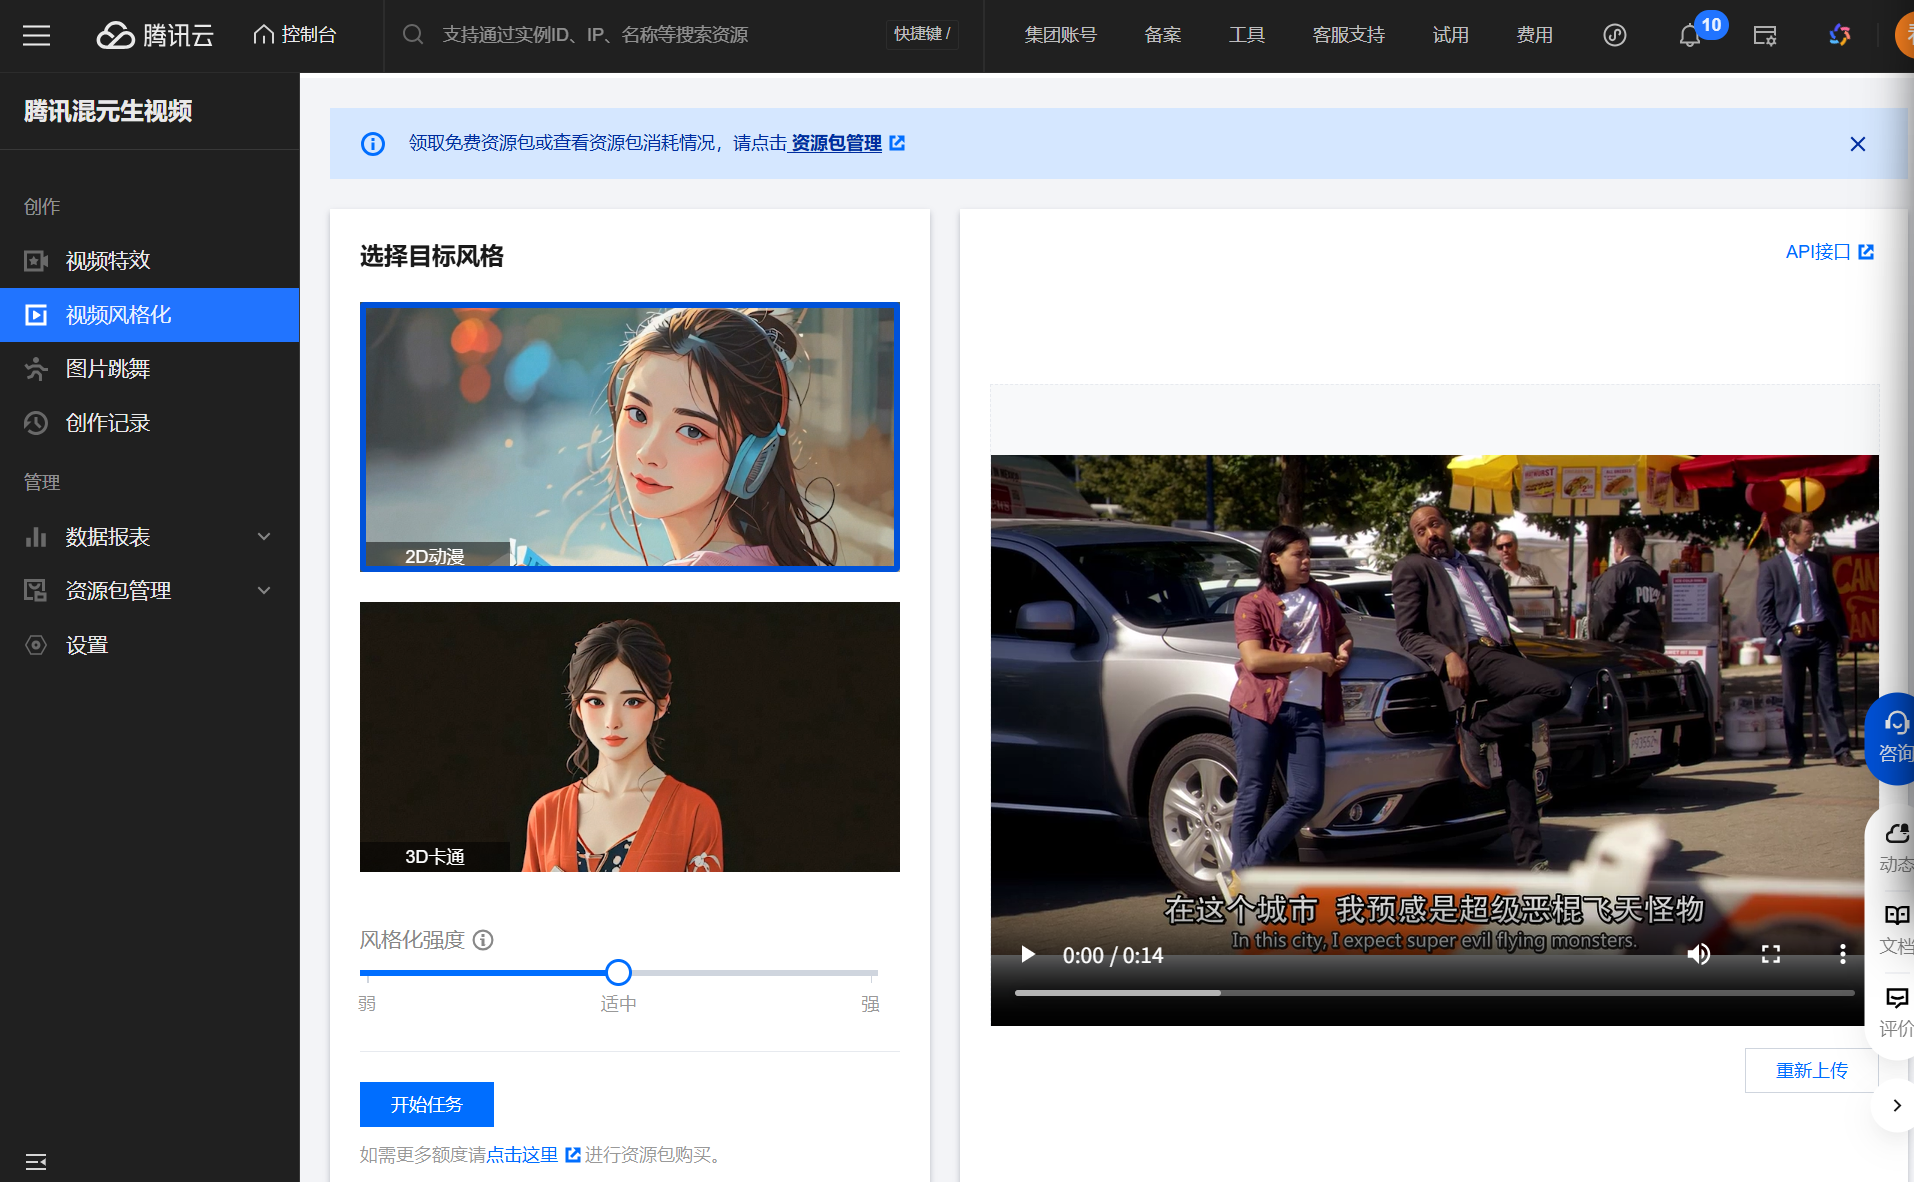Select the 2D动漫 style thumbnail
This screenshot has height=1182, width=1914.
coord(630,437)
